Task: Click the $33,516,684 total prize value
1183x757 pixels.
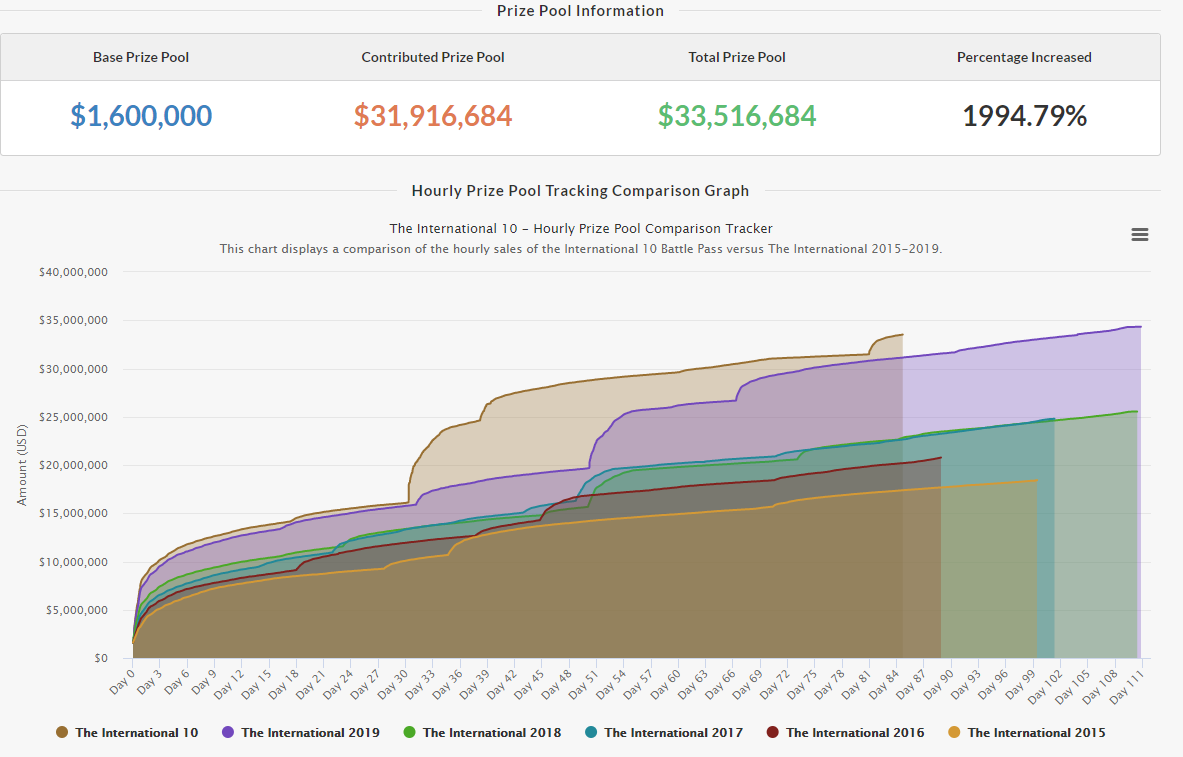Action: tap(737, 115)
